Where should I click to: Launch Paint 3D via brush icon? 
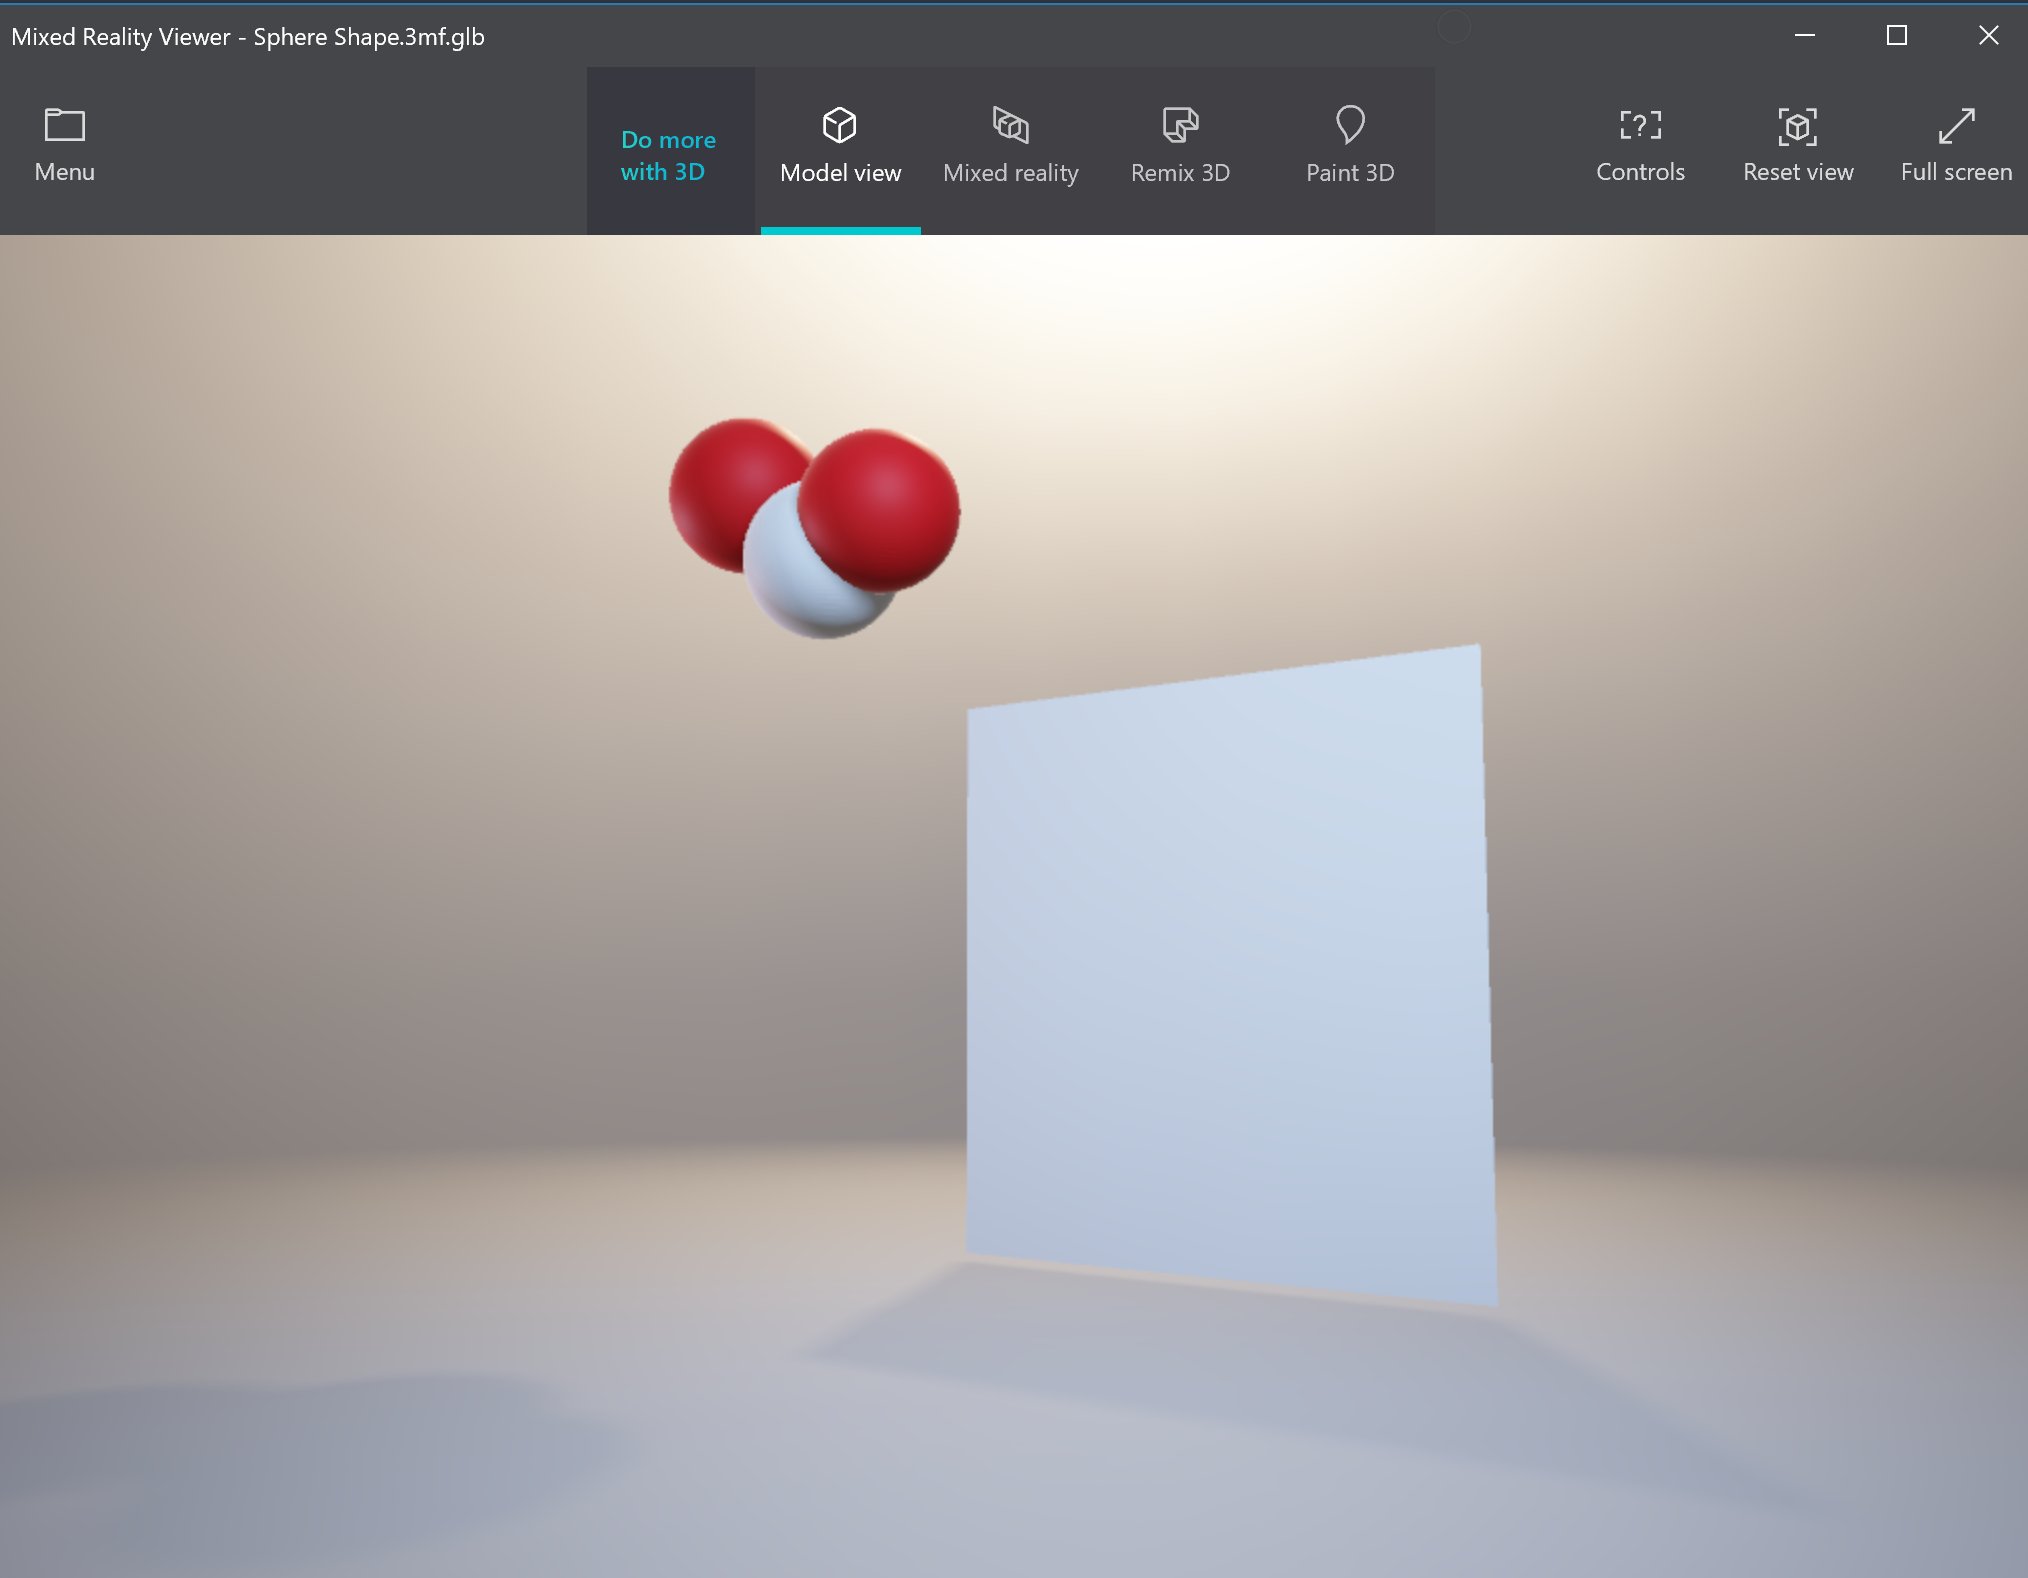click(1350, 125)
